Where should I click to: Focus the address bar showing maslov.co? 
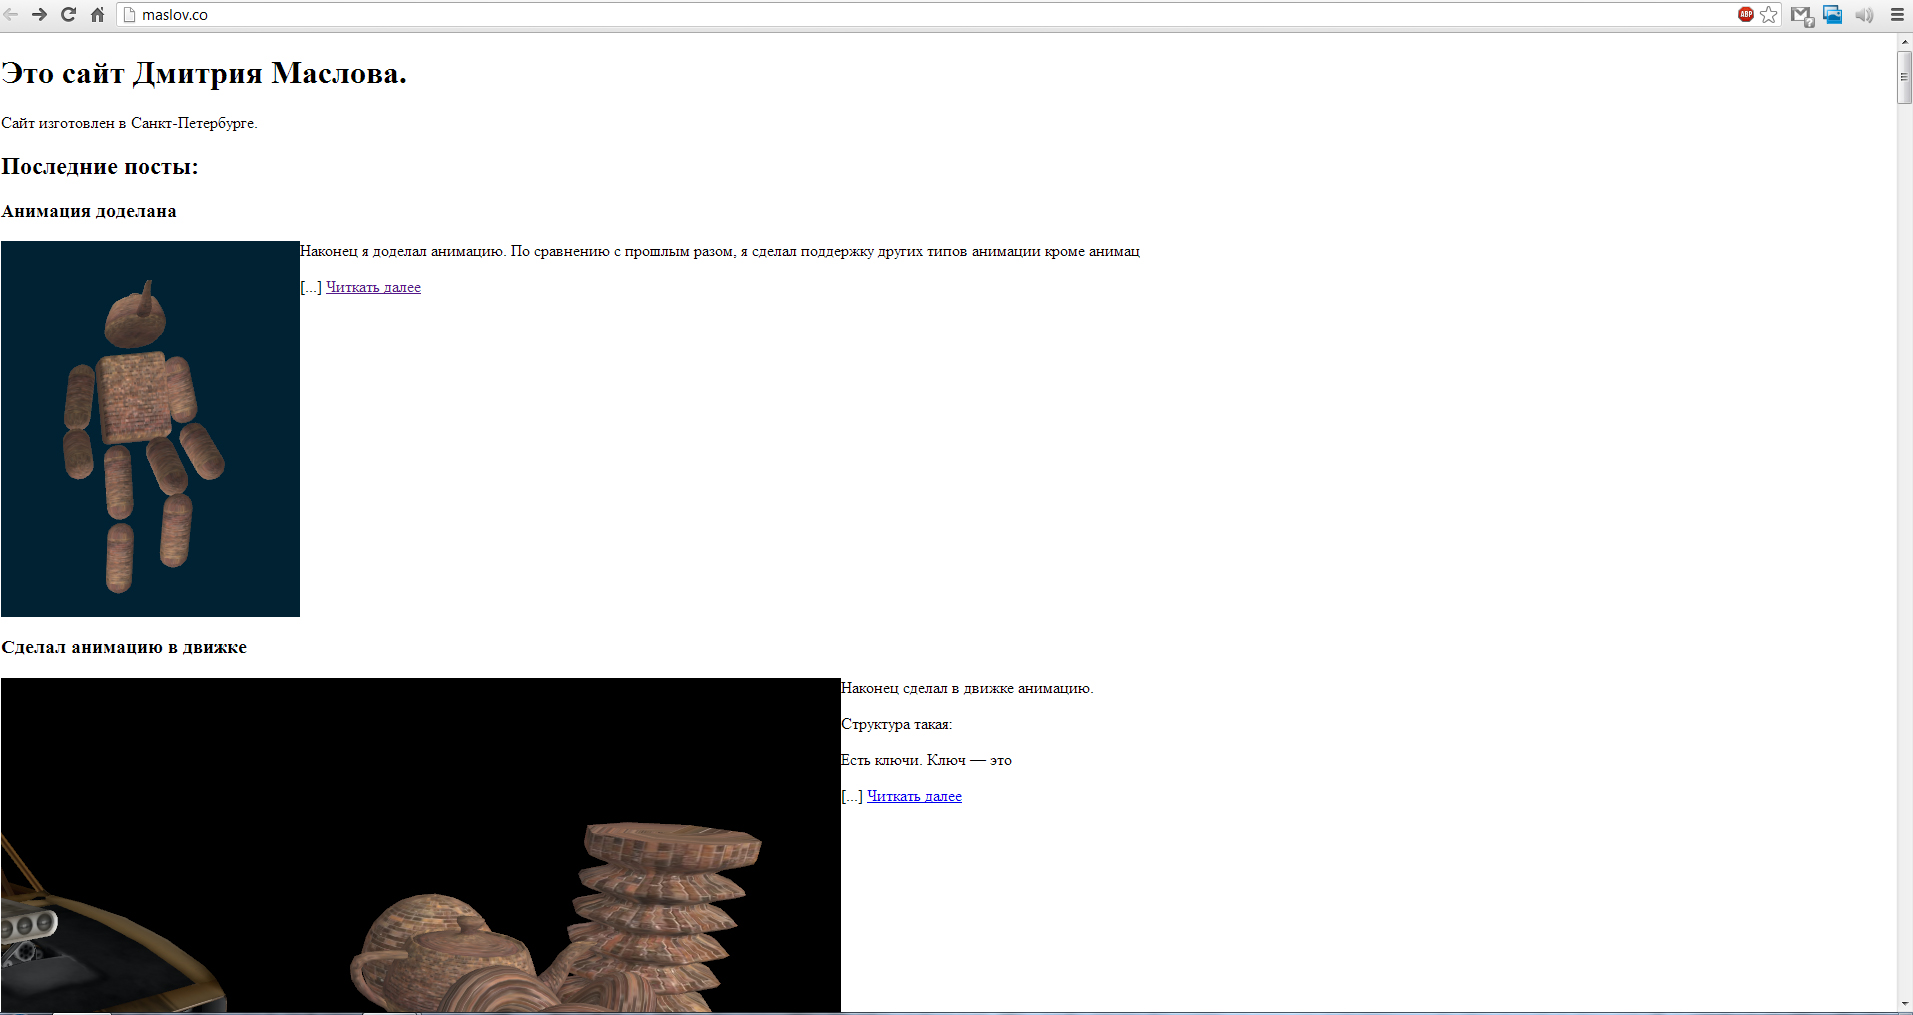pyautogui.click(x=900, y=15)
